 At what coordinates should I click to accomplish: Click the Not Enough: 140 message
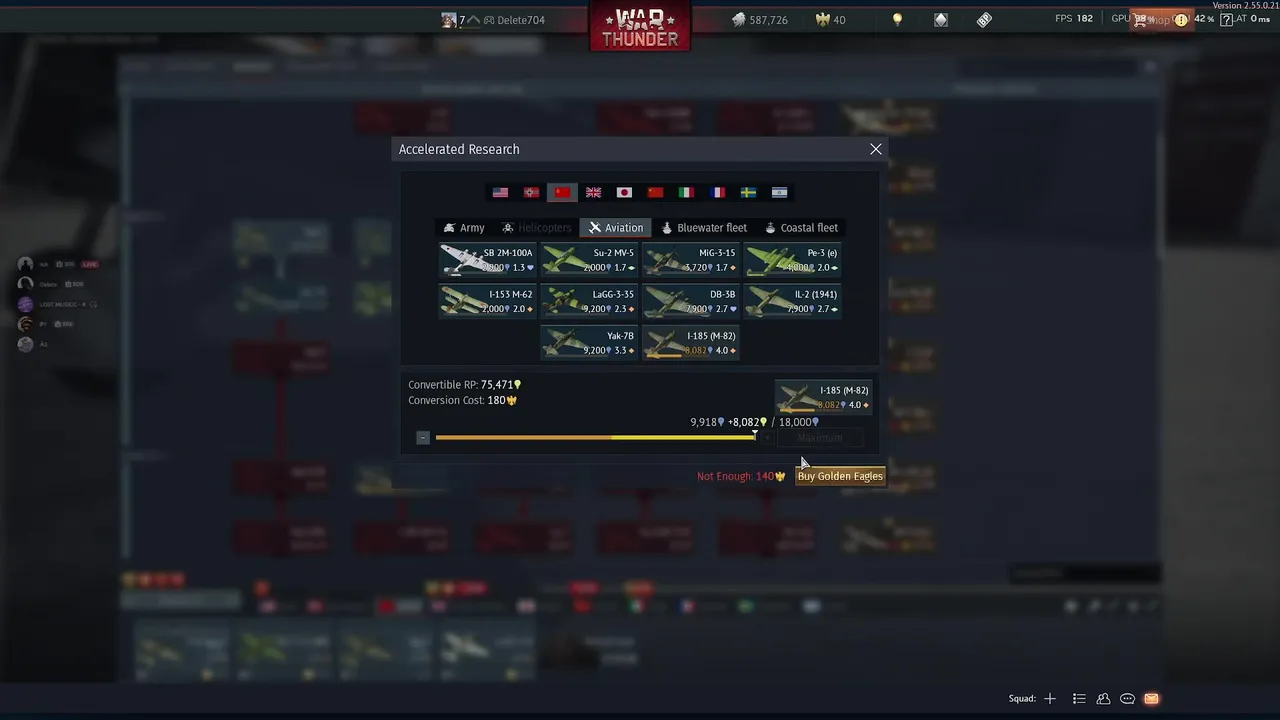pyautogui.click(x=741, y=476)
